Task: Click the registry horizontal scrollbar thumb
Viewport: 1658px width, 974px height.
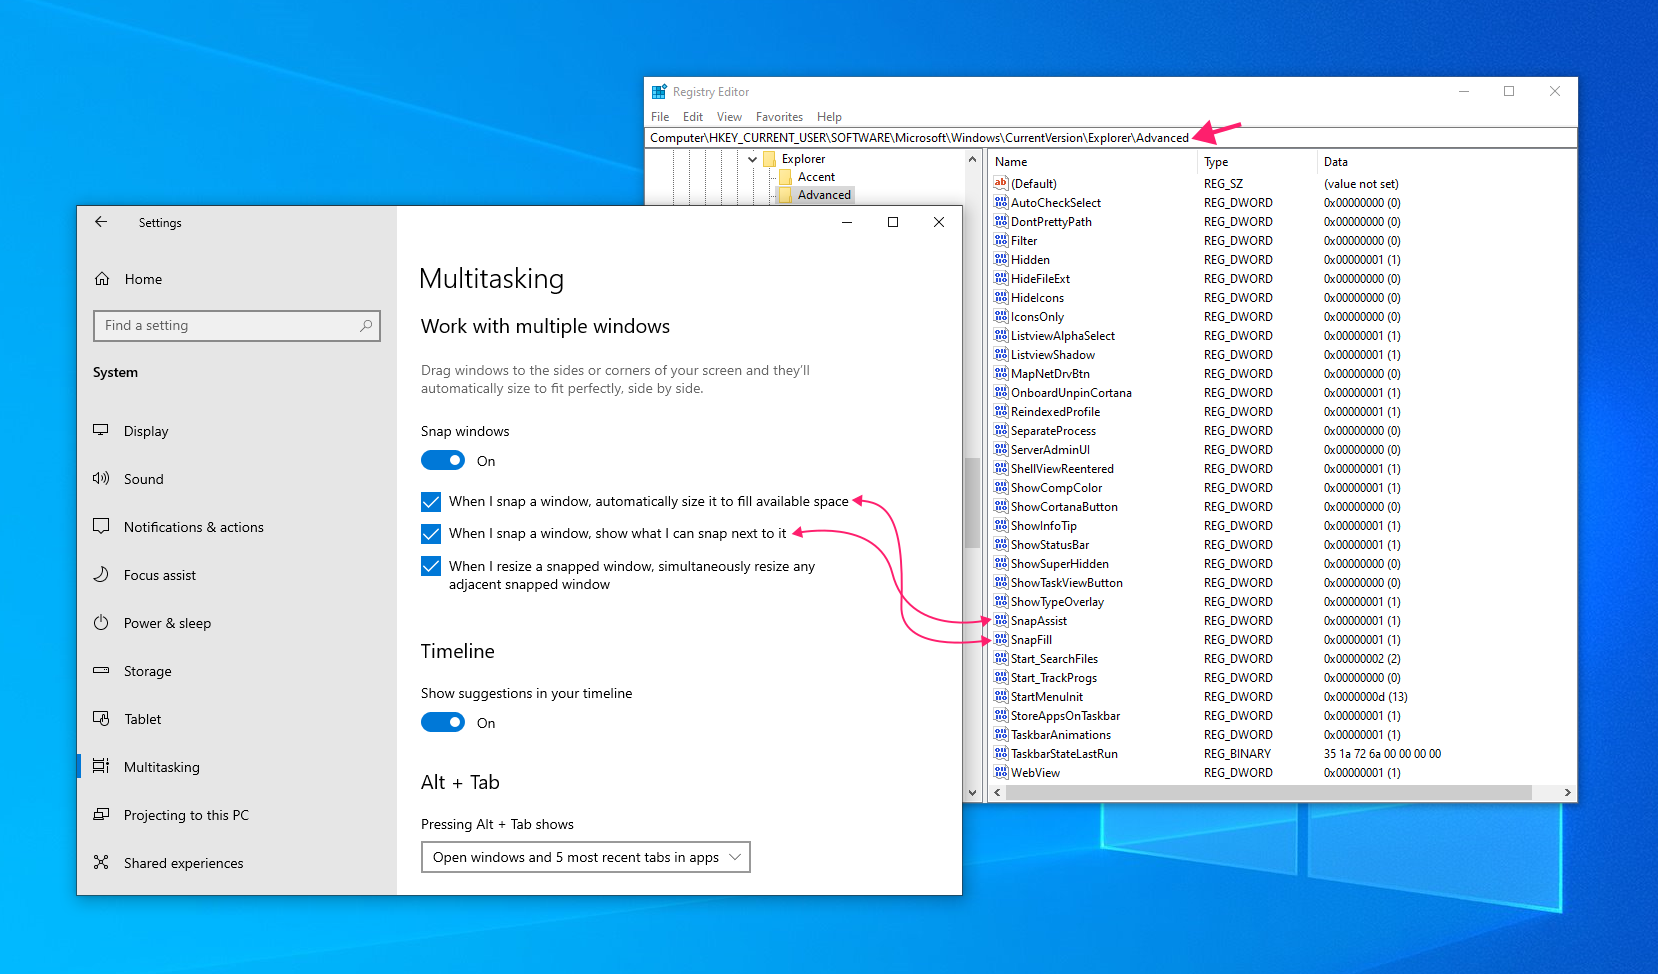Action: click(x=1269, y=792)
